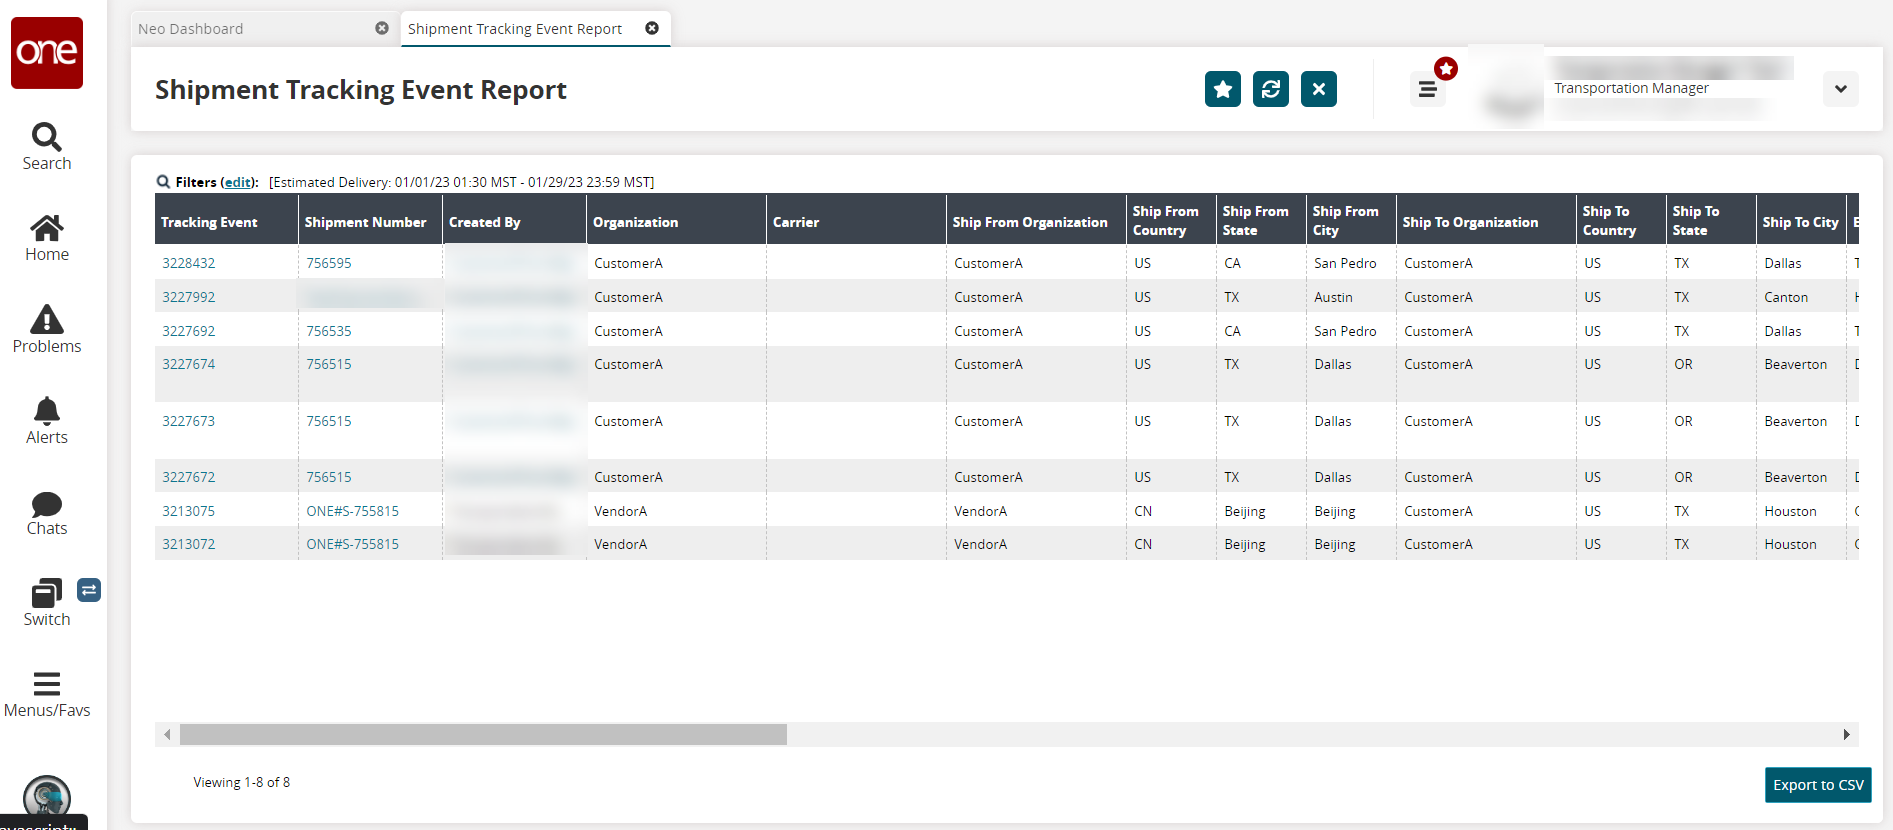Open shipment ONE#S-755815 in row 3213072

(x=353, y=544)
